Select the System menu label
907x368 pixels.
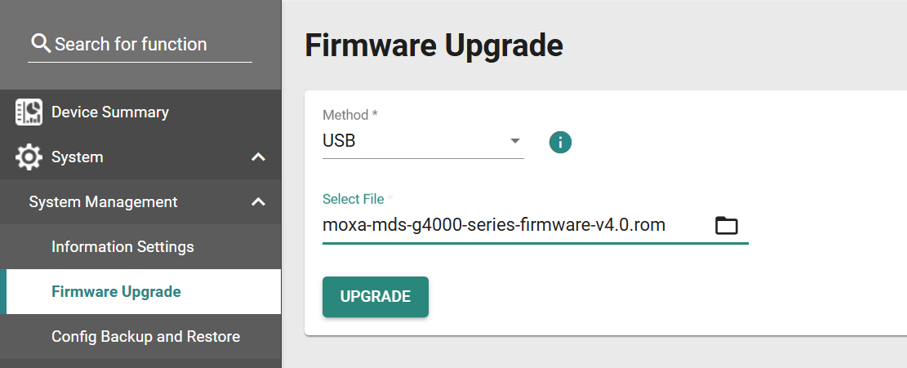[x=78, y=157]
